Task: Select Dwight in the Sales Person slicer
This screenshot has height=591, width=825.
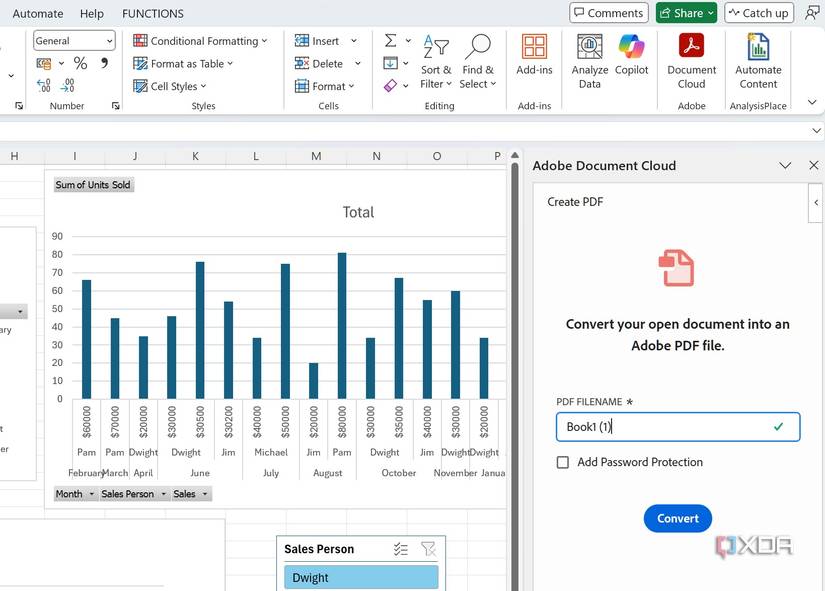Action: tap(360, 577)
